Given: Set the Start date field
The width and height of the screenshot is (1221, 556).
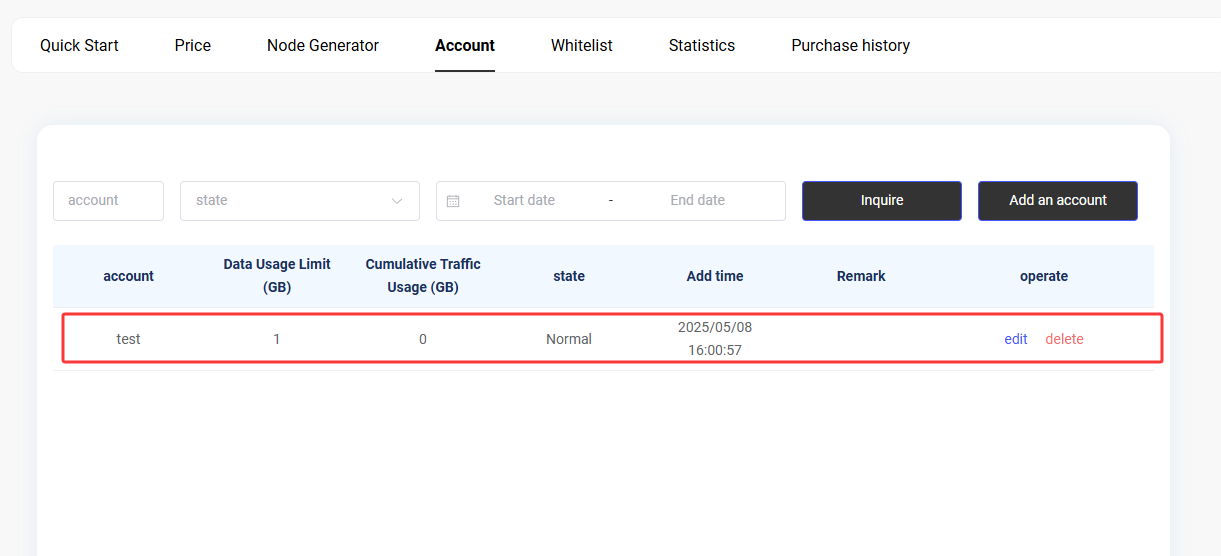Looking at the screenshot, I should (x=524, y=201).
